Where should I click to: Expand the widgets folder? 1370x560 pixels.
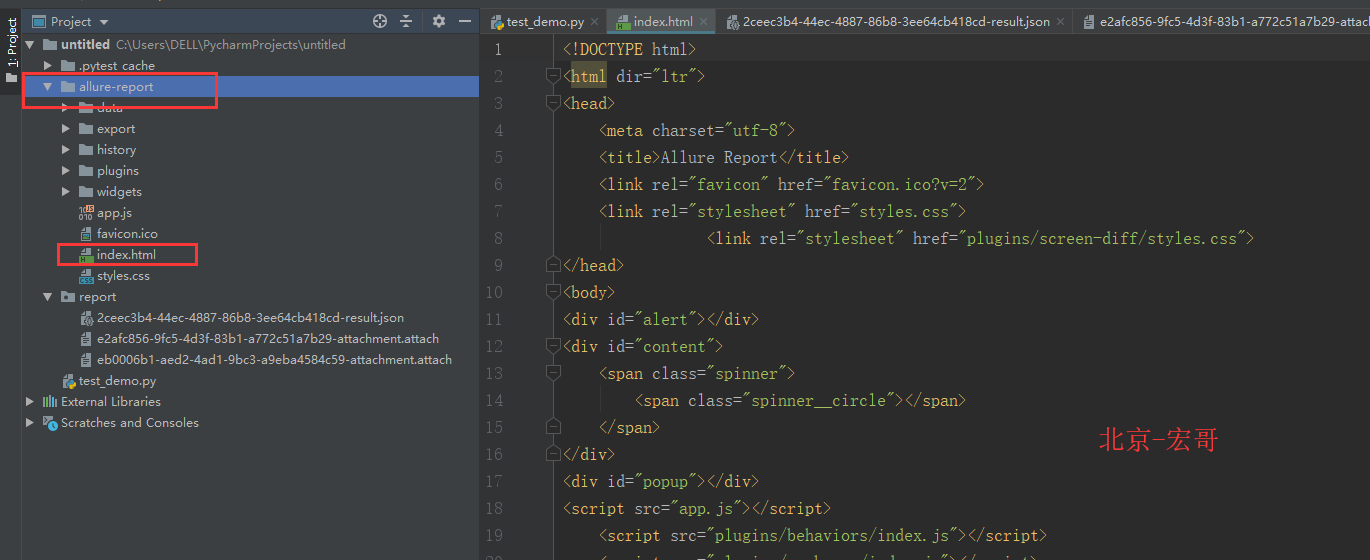pyautogui.click(x=65, y=192)
